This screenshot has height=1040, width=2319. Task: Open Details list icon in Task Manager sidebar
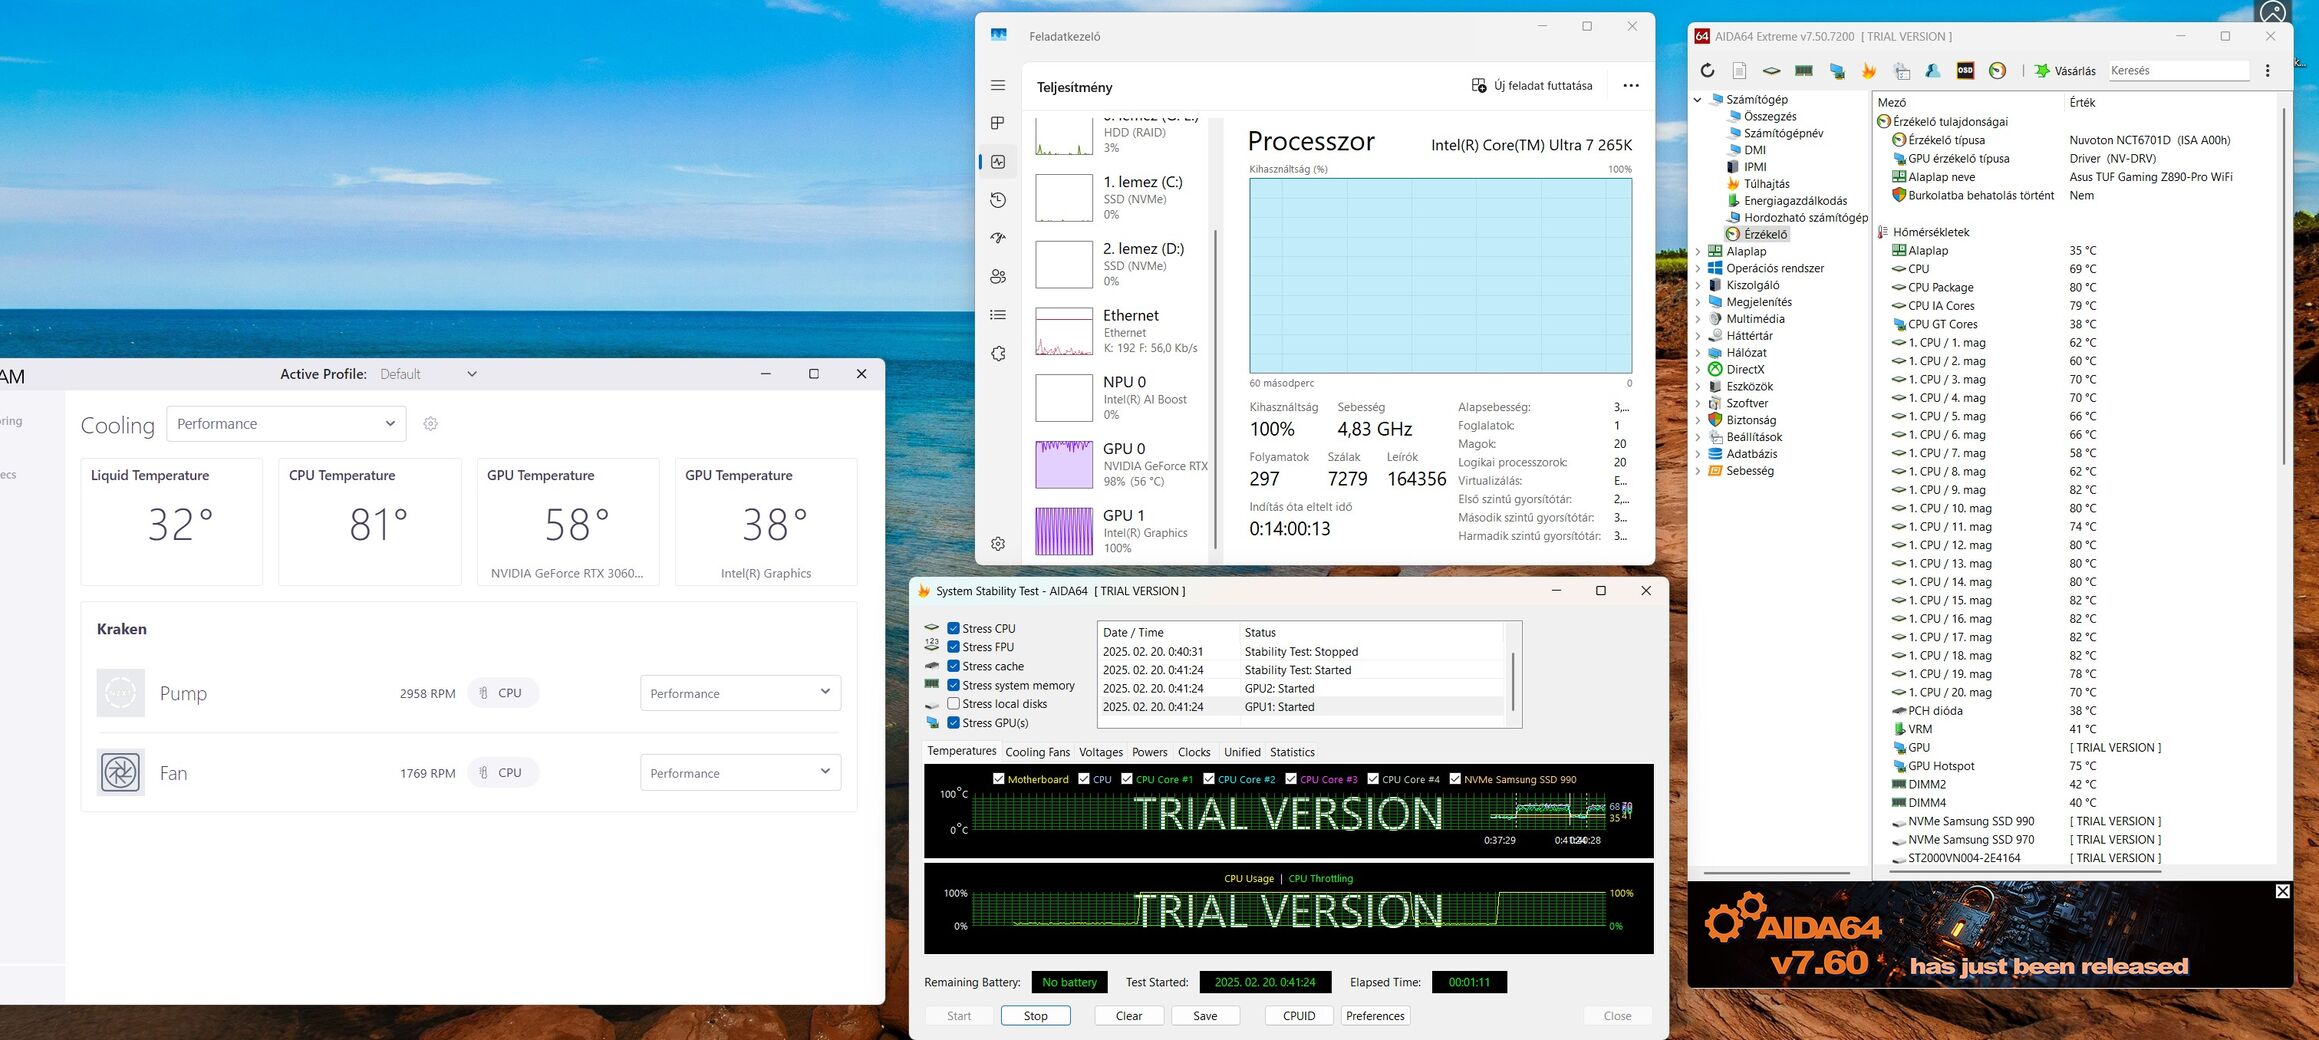tap(998, 315)
